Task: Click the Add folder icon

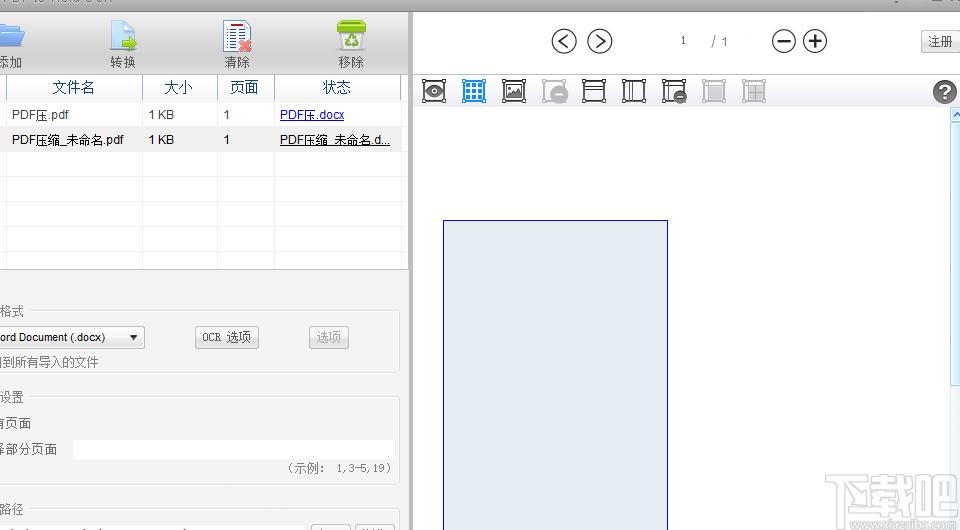Action: click(11, 35)
